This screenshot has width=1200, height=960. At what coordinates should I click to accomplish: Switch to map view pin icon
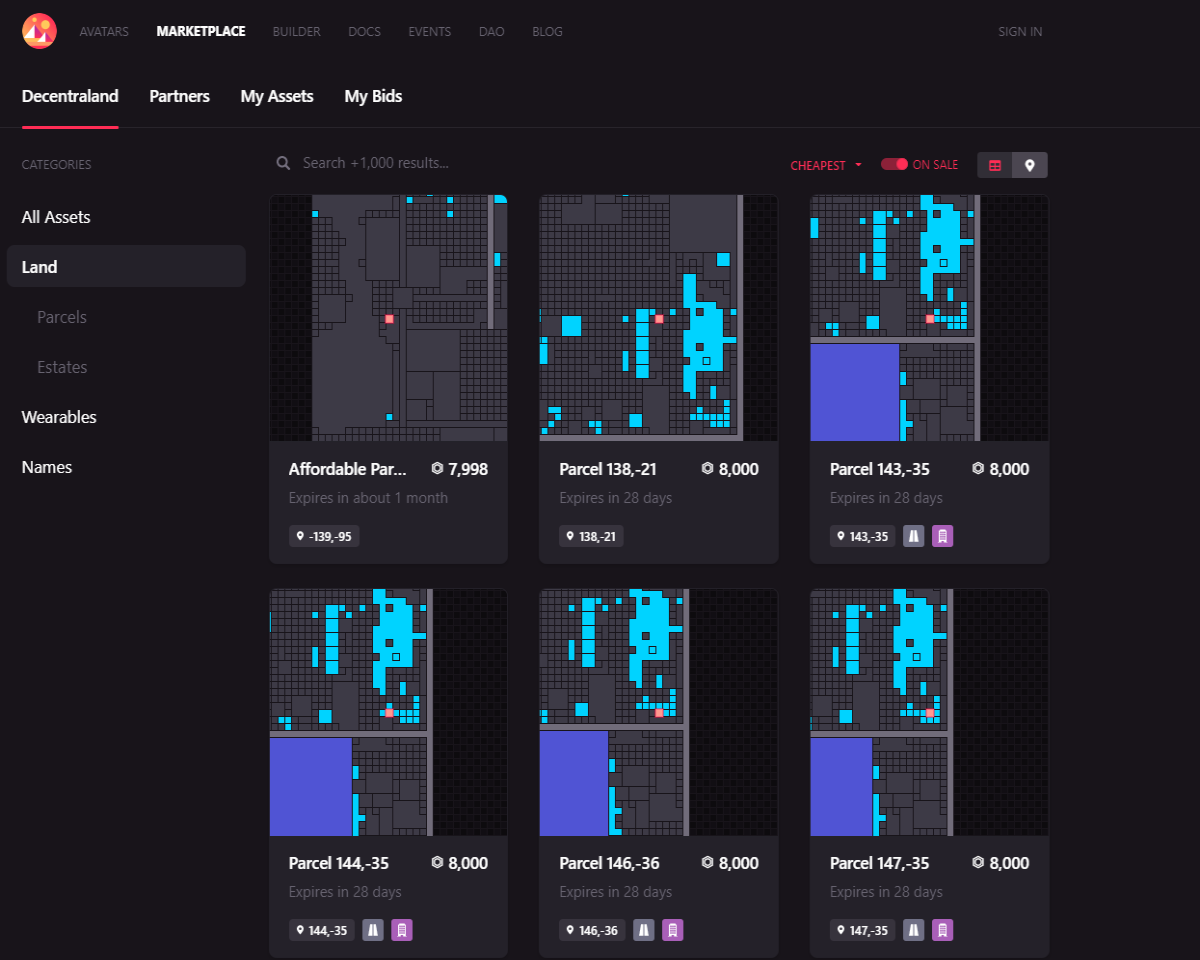pos(1030,165)
